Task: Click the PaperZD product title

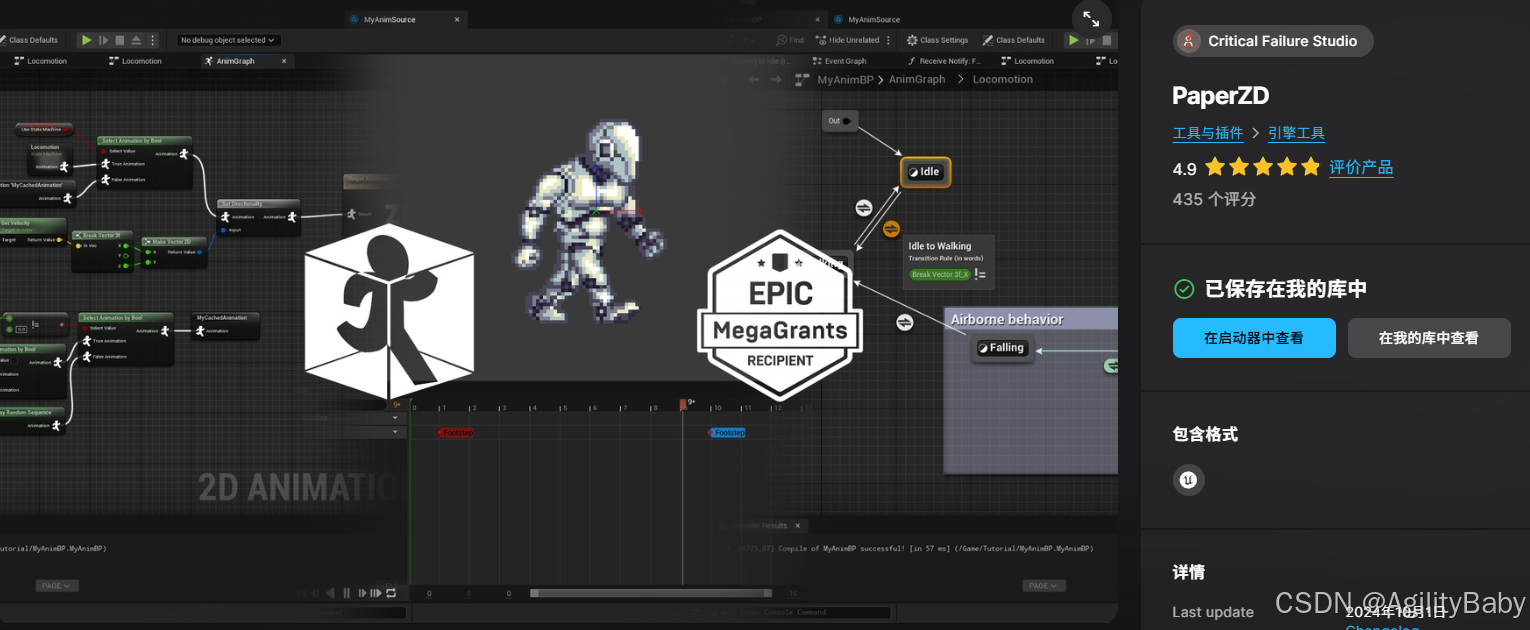Action: (1221, 96)
